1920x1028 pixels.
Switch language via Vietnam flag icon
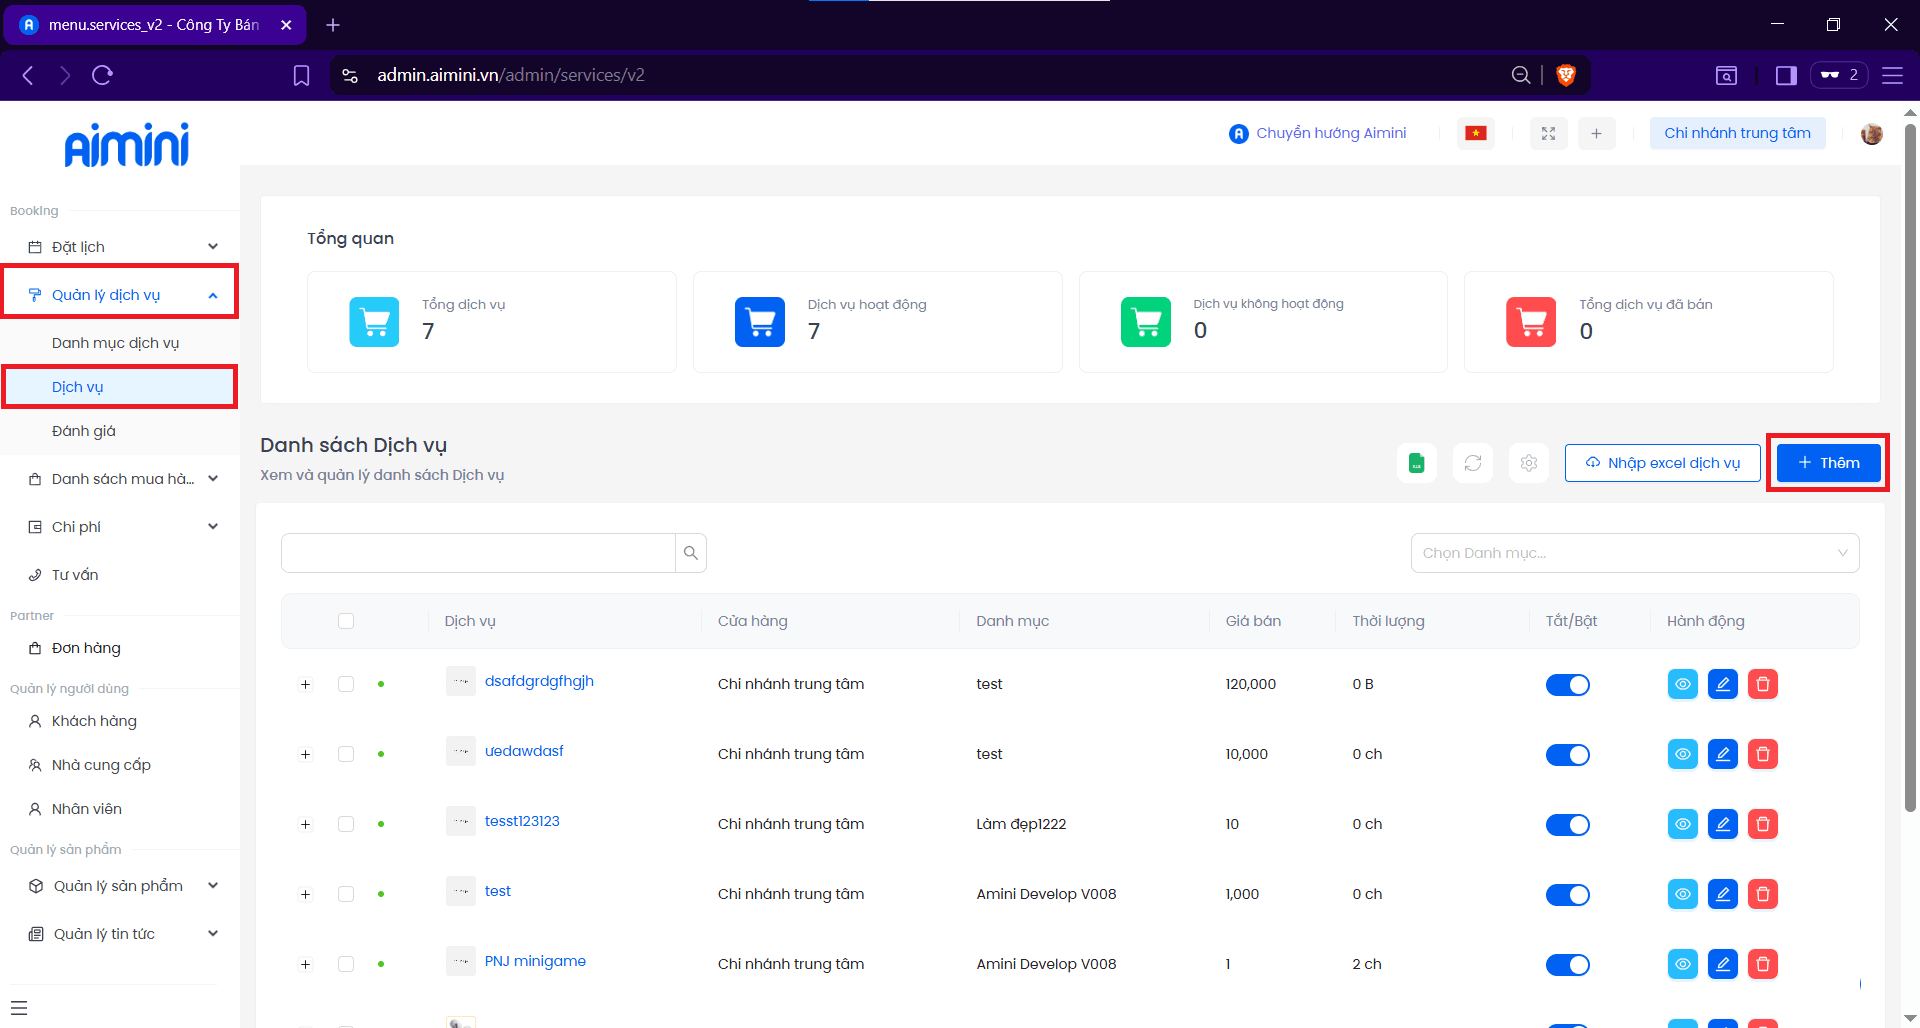tap(1475, 134)
